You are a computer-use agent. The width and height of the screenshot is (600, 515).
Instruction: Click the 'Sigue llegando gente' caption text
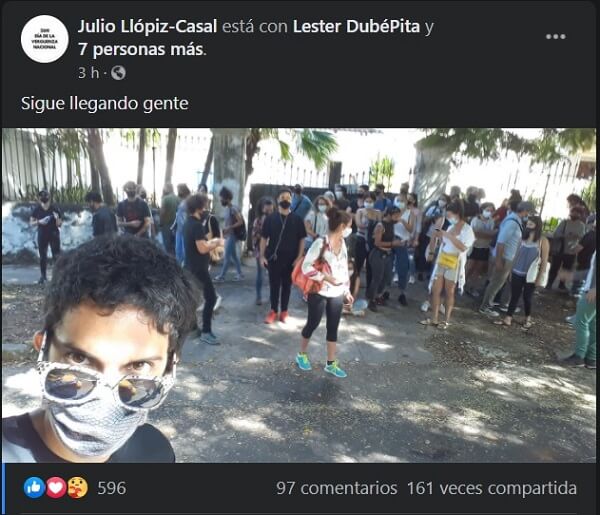pos(104,103)
